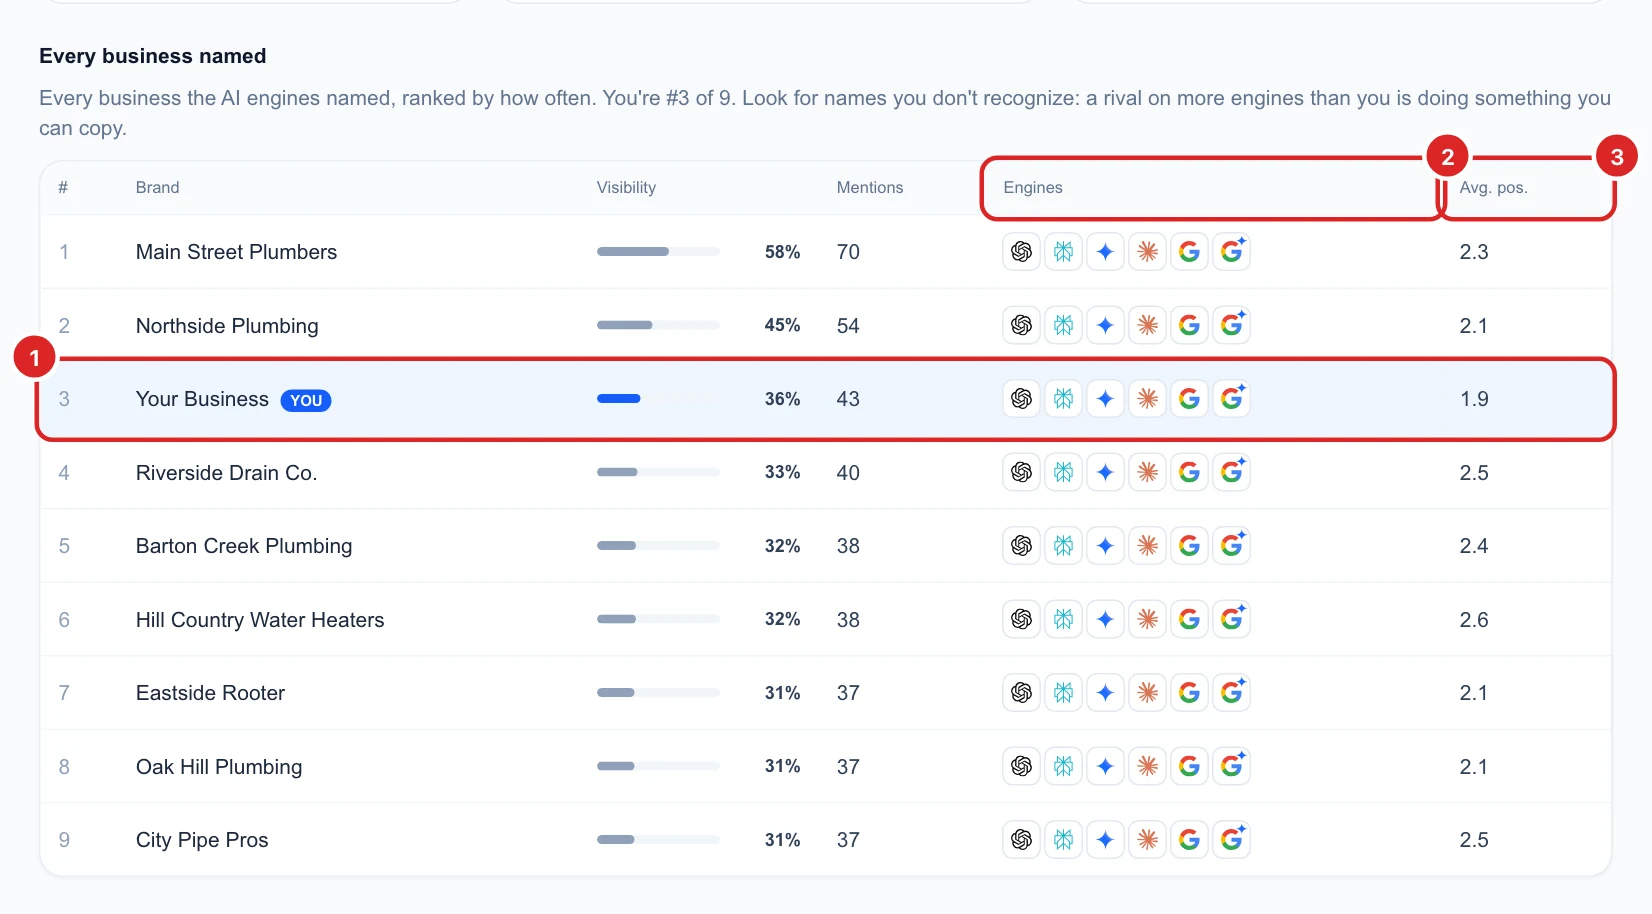This screenshot has width=1652, height=914.
Task: Click the Avg. pos. column header
Action: tap(1493, 187)
